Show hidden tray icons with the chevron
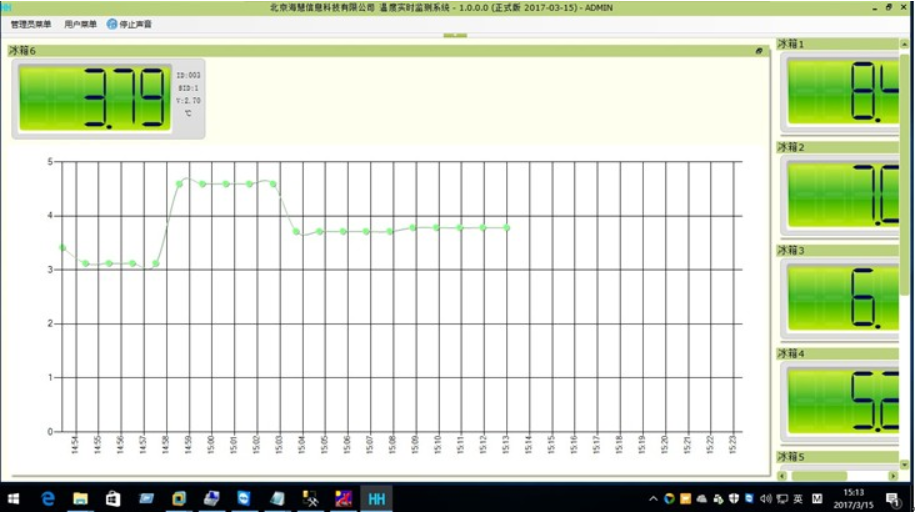915x515 pixels. click(653, 499)
